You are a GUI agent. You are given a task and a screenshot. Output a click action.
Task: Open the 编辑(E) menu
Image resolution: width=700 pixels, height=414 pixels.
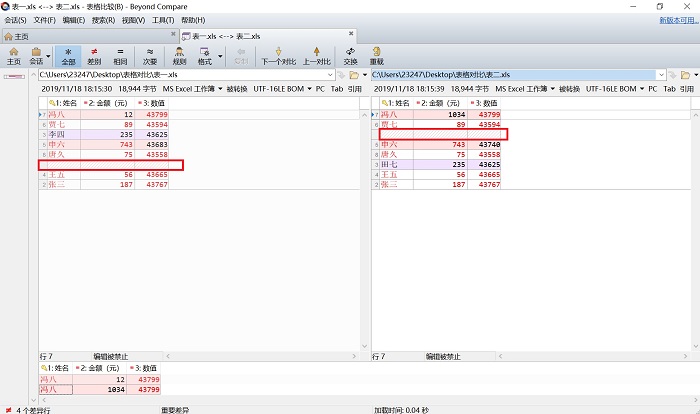pos(74,20)
